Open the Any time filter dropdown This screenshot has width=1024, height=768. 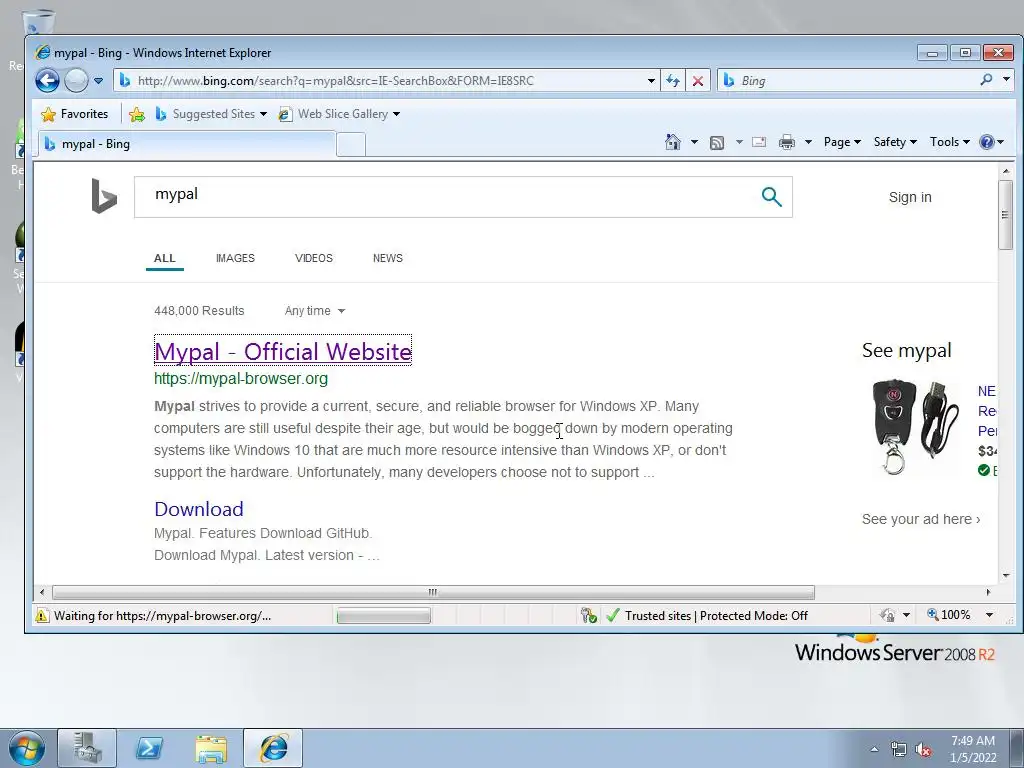[x=314, y=312]
